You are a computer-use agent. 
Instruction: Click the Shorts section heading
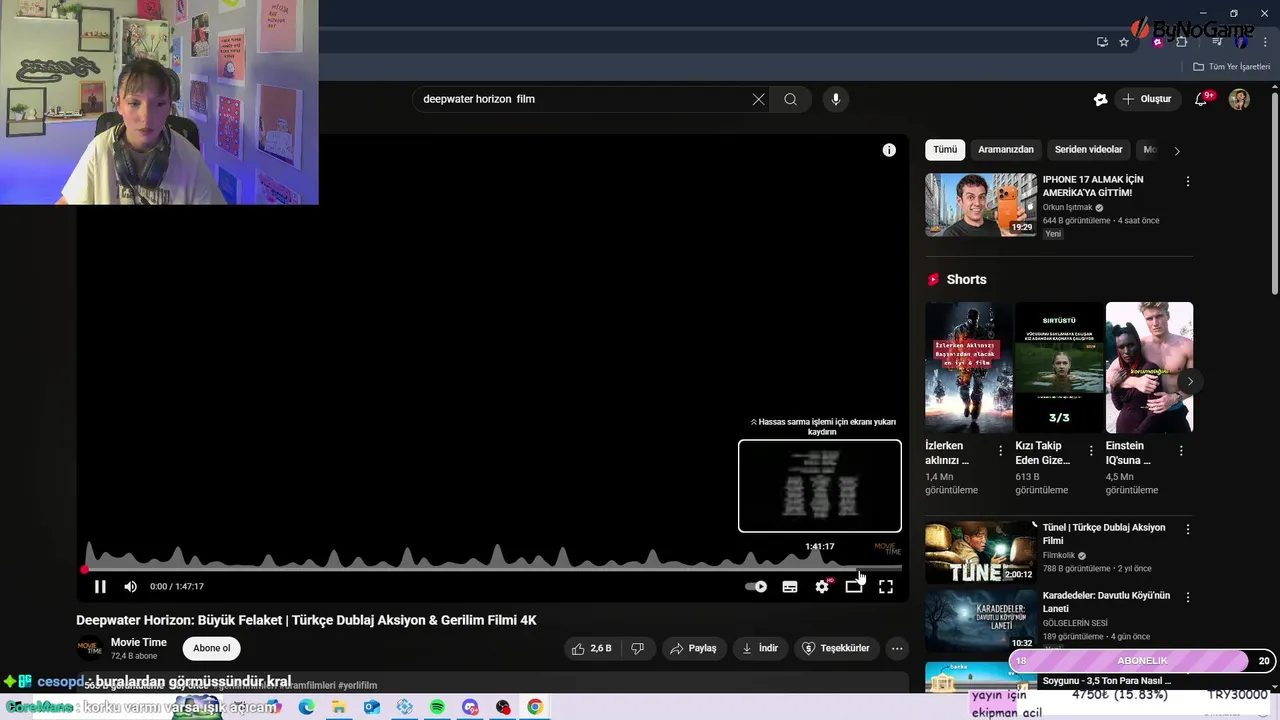click(966, 280)
